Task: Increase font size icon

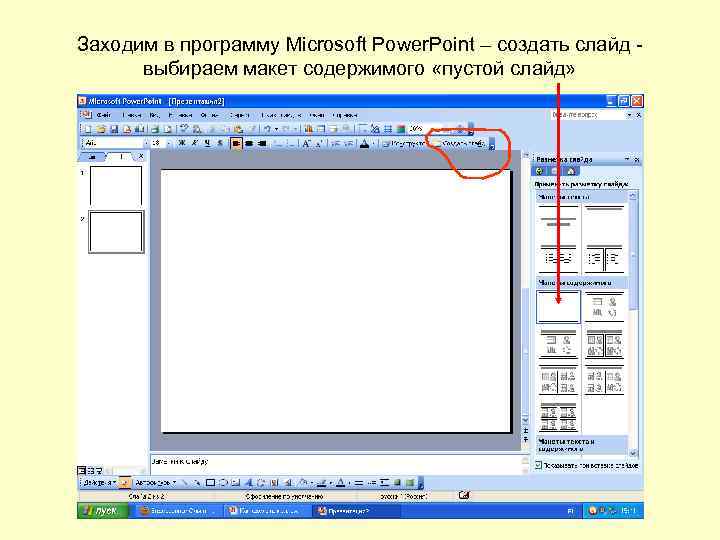Action: click(306, 143)
